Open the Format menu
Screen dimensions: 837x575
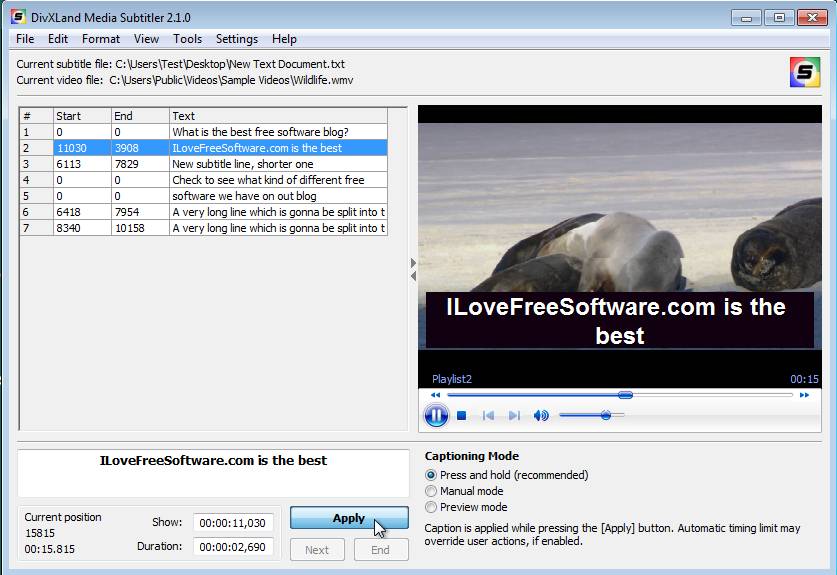pos(101,39)
